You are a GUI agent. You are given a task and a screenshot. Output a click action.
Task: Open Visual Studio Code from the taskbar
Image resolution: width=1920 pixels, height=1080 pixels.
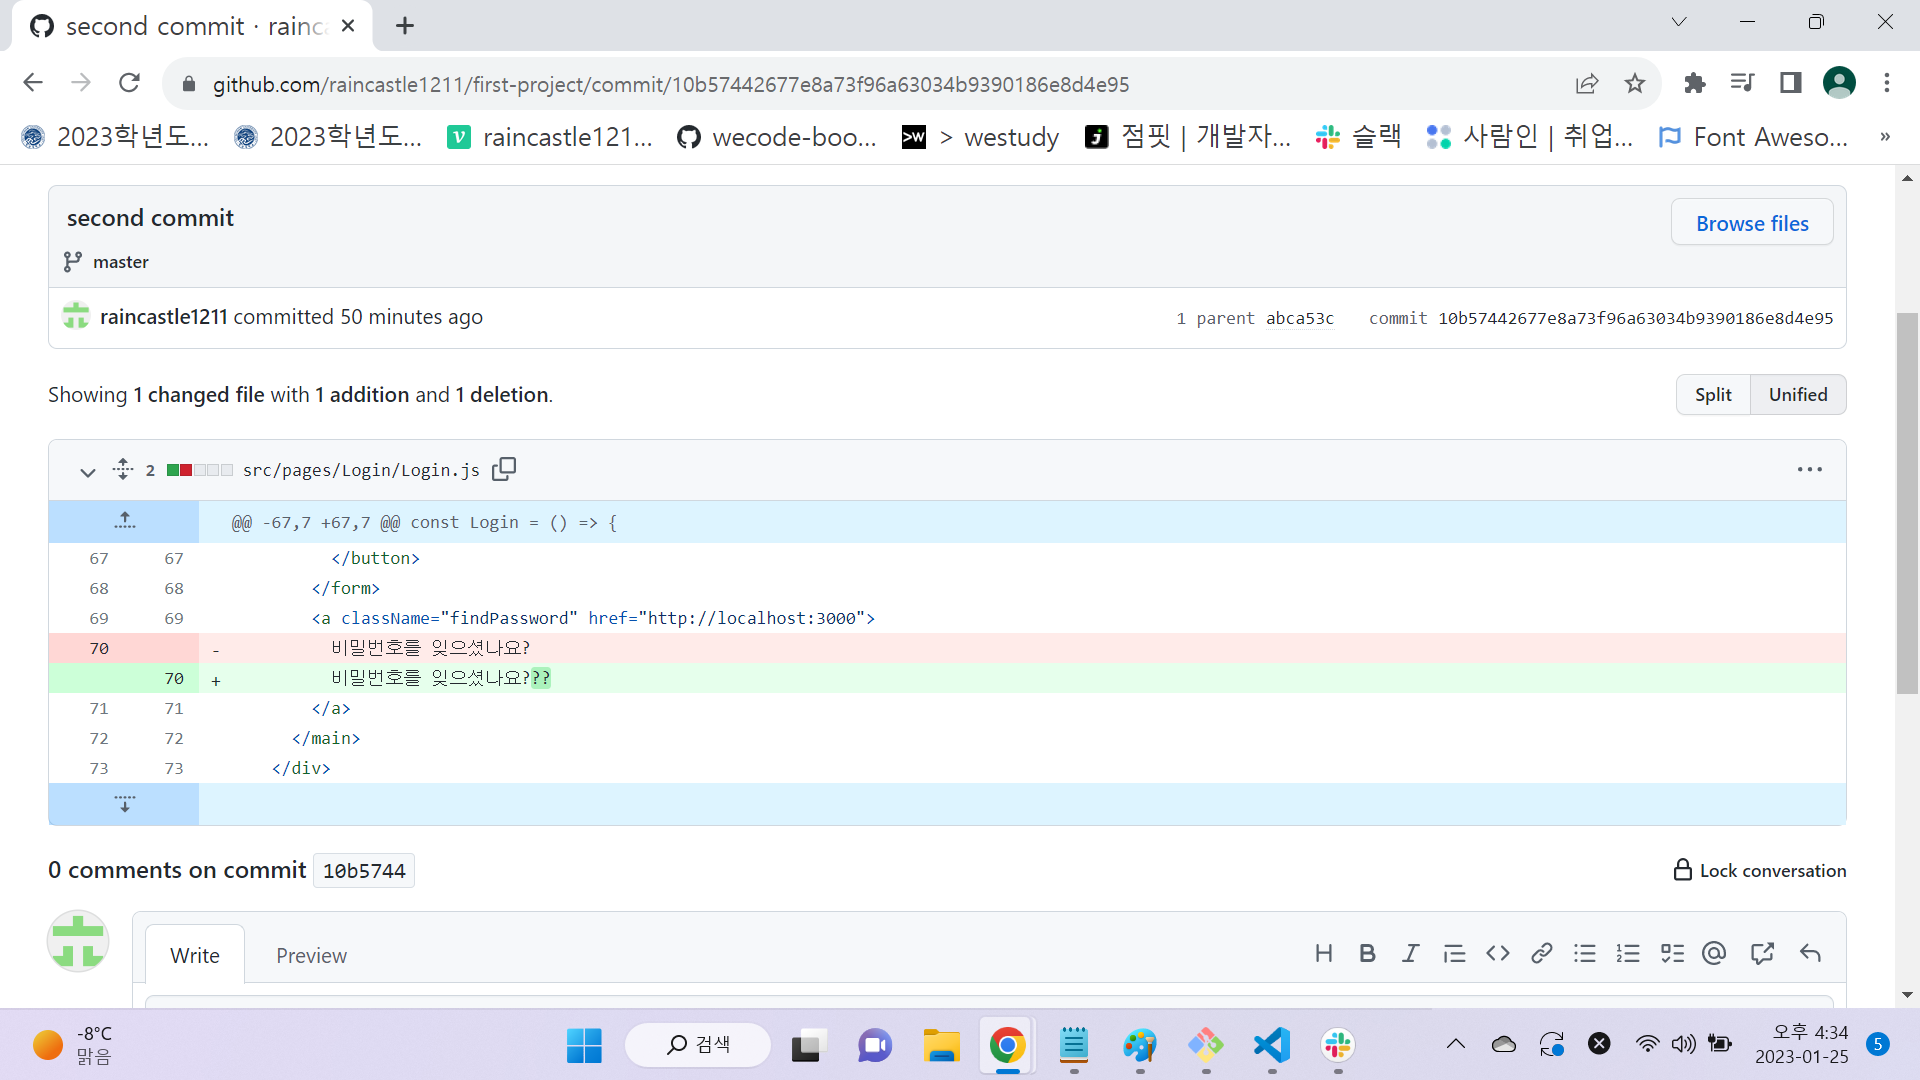(x=1270, y=1045)
